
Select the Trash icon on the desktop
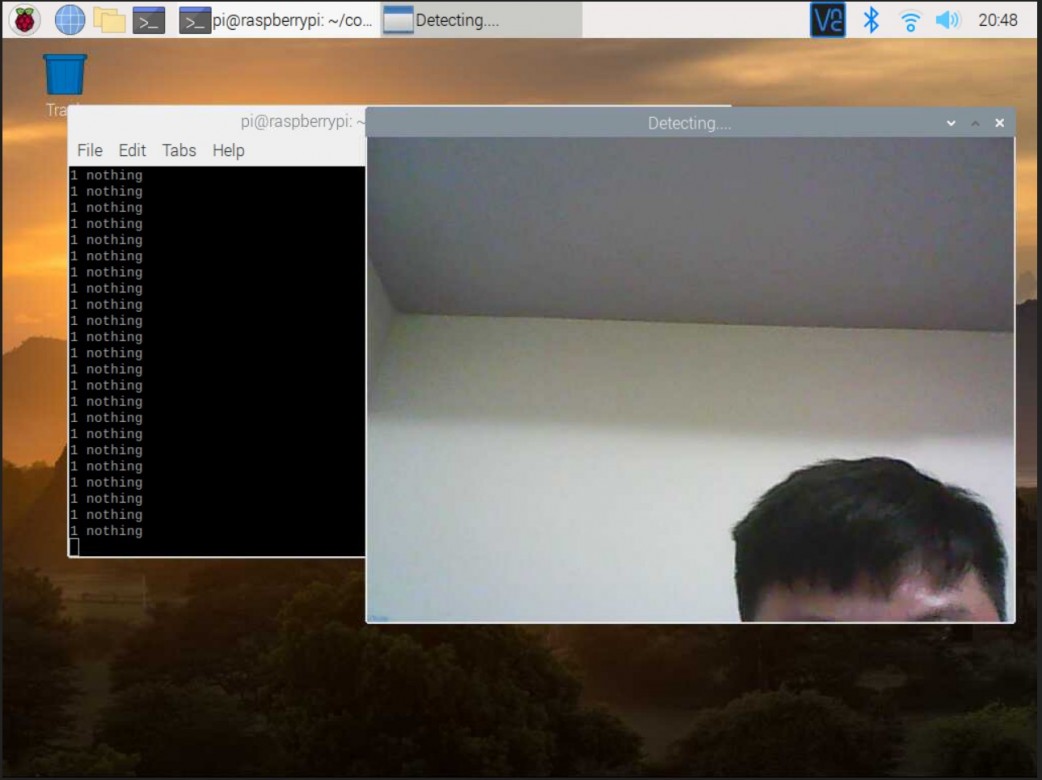(65, 76)
